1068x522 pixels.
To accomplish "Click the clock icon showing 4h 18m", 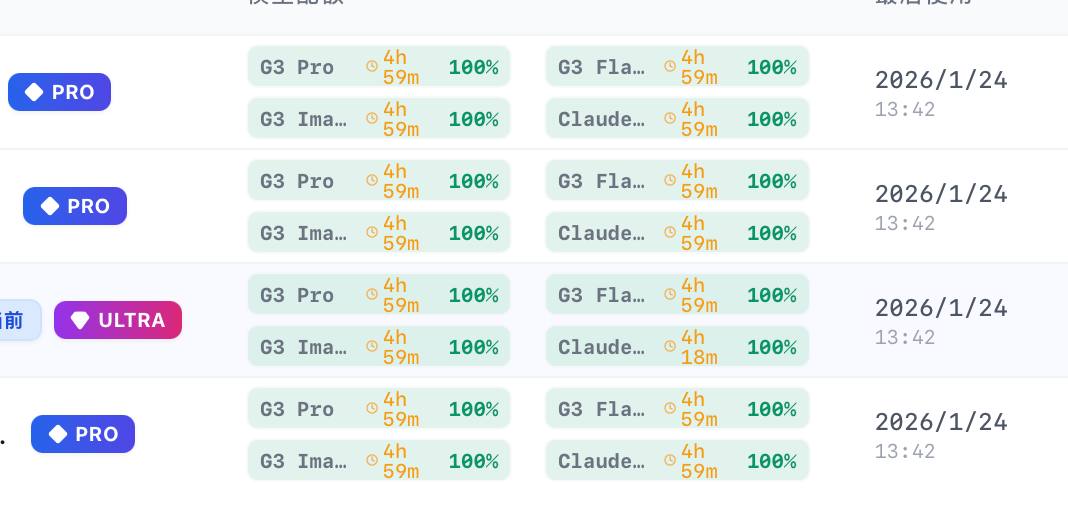I will point(670,346).
